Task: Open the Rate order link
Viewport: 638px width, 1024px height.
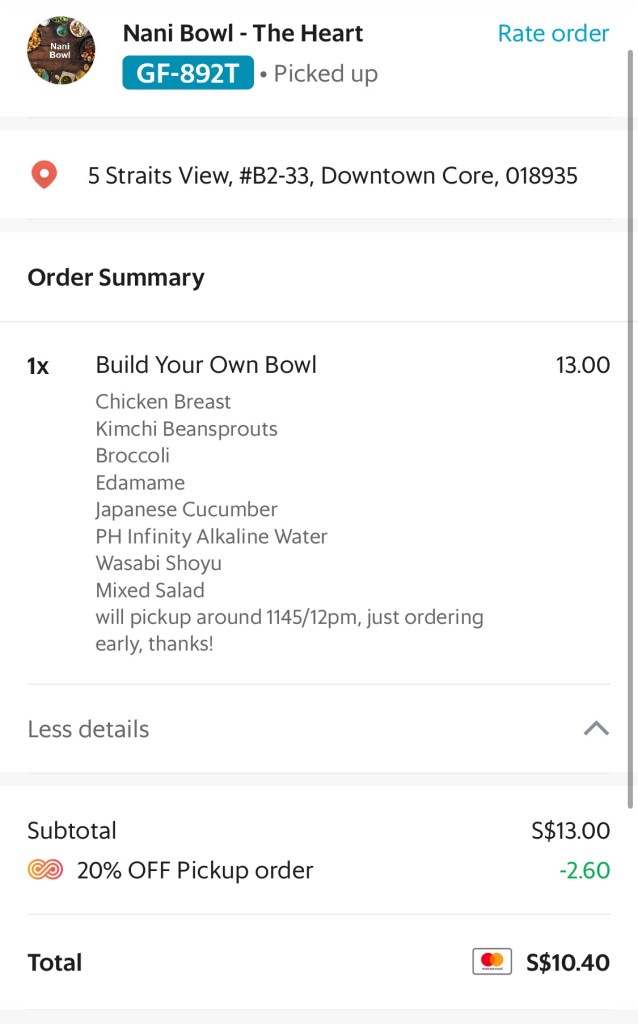Action: [553, 33]
